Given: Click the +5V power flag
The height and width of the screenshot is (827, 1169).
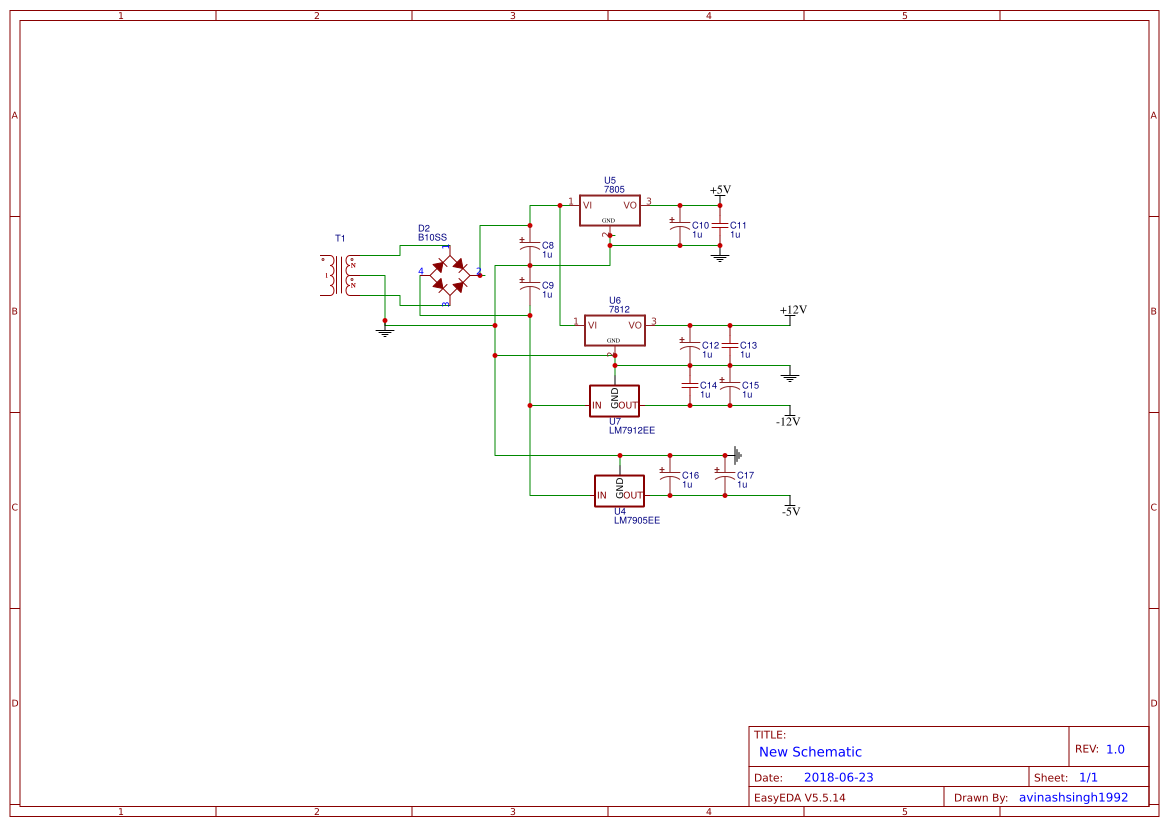Looking at the screenshot, I should [720, 192].
